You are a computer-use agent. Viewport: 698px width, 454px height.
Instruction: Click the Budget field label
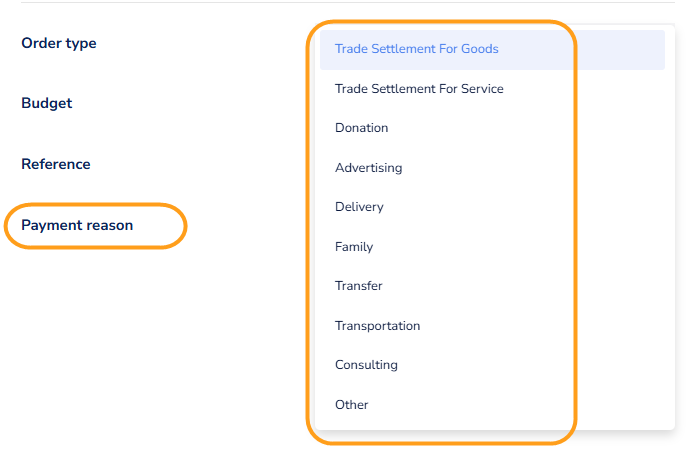pos(47,103)
